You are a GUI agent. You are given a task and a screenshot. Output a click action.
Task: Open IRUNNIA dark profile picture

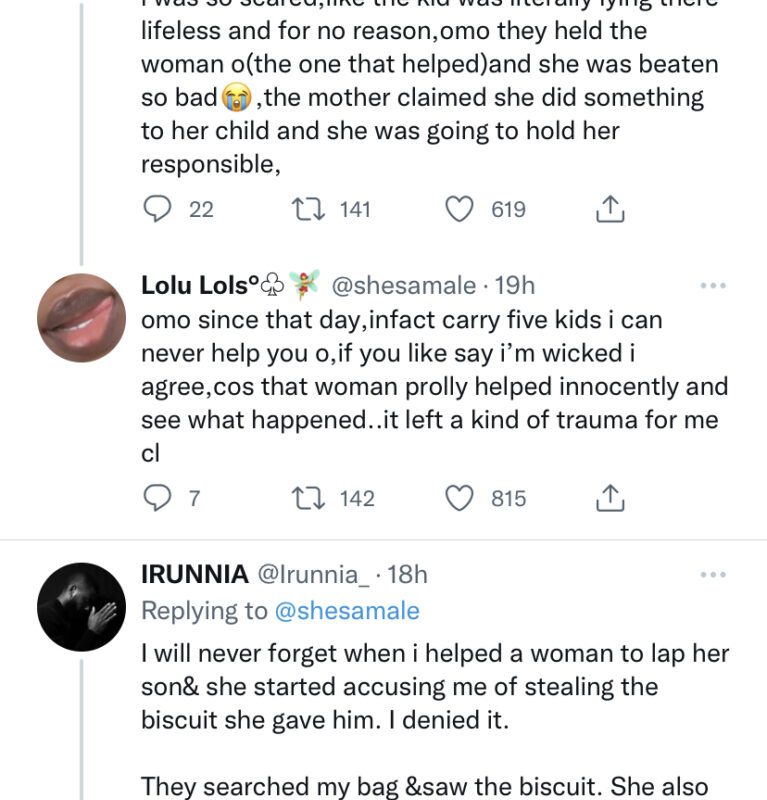82,606
